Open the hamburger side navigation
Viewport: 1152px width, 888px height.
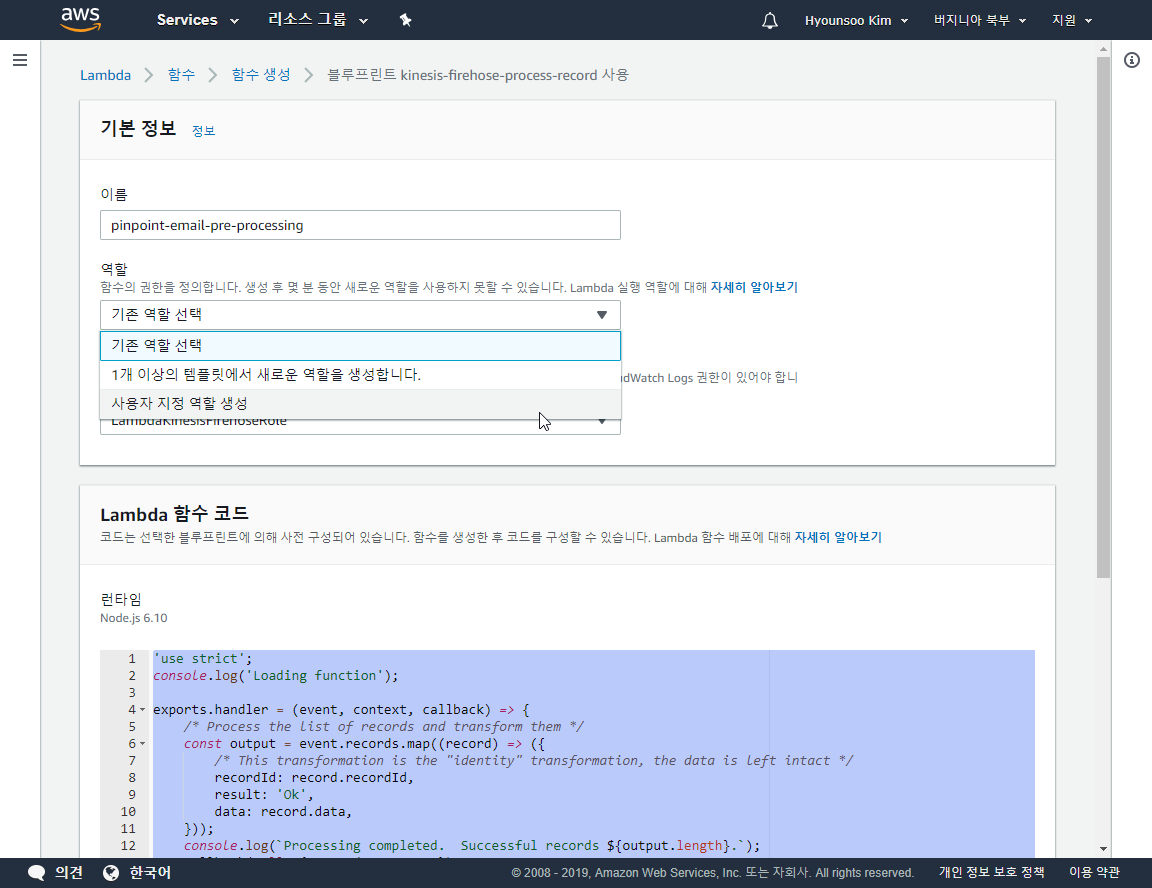click(20, 60)
